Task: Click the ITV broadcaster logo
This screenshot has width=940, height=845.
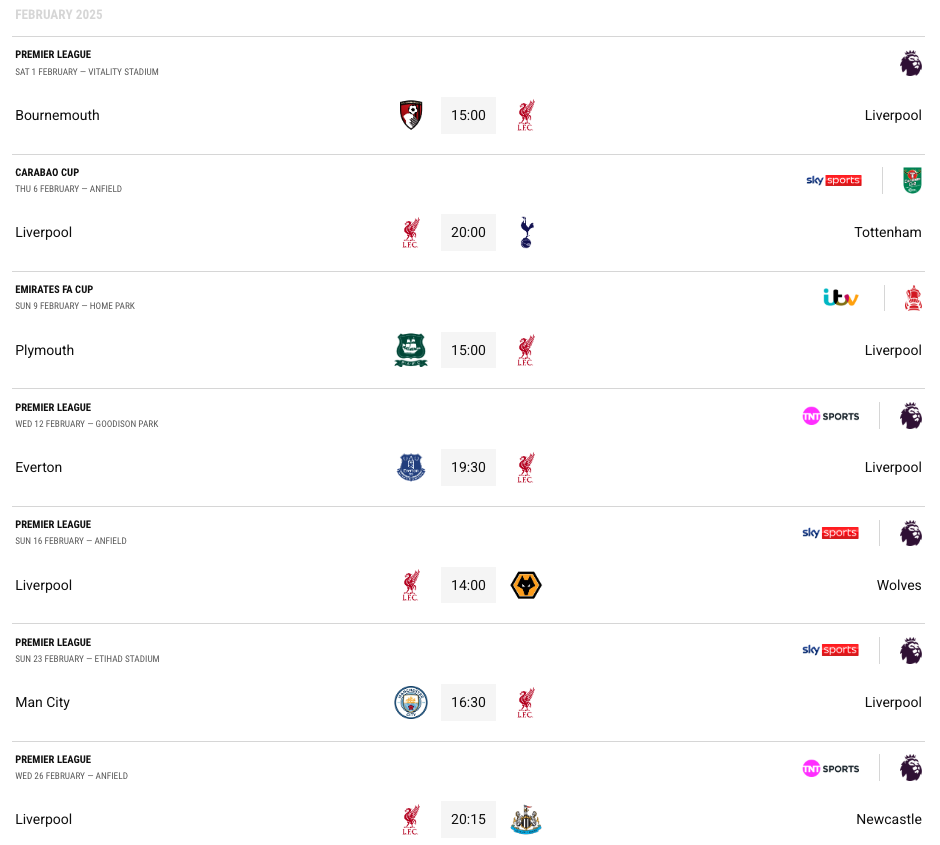Action: click(840, 297)
